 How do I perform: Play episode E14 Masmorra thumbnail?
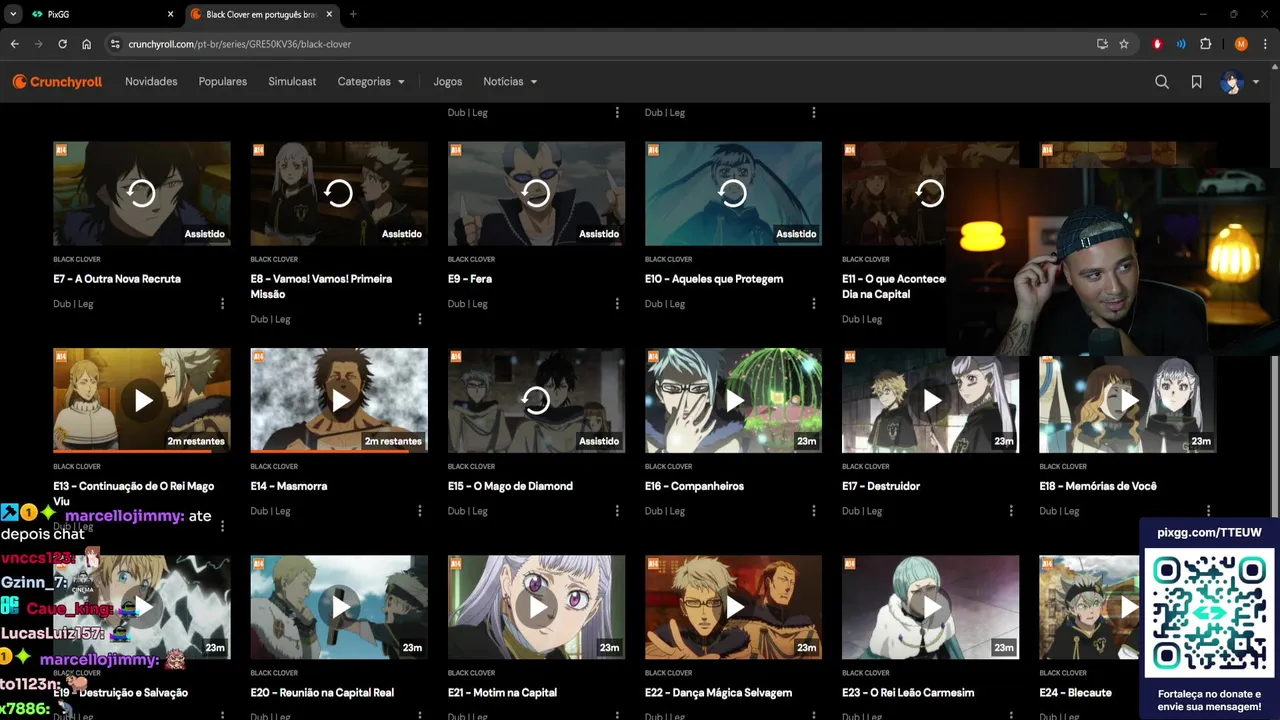(339, 400)
